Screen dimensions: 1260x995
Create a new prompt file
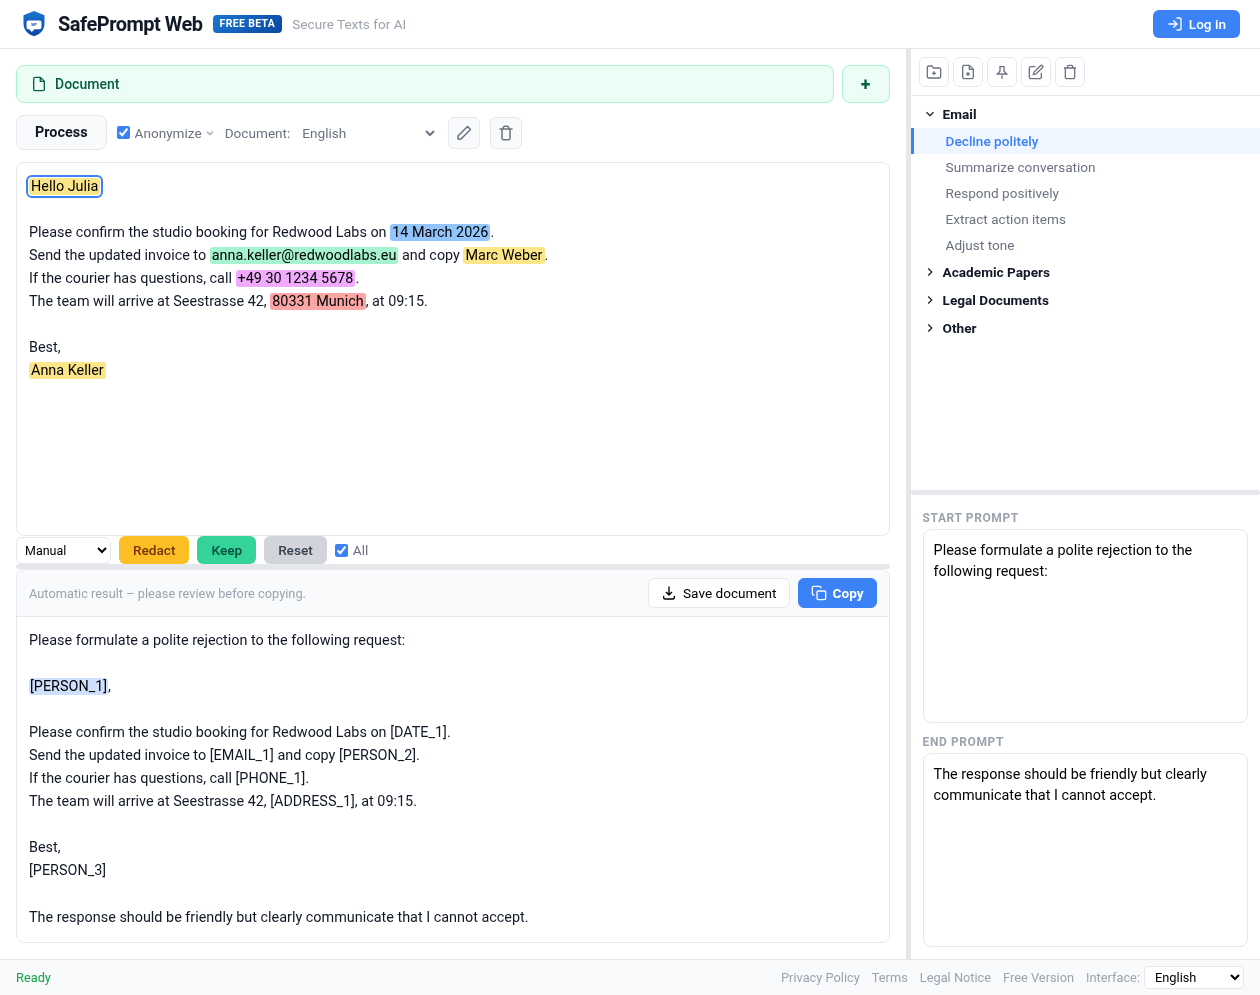pyautogui.click(x=967, y=71)
